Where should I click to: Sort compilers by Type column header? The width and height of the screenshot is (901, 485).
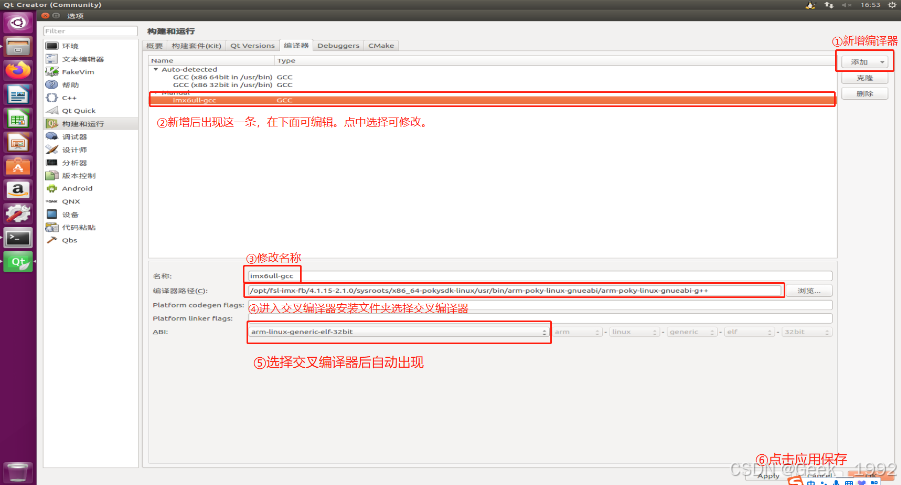point(555,60)
